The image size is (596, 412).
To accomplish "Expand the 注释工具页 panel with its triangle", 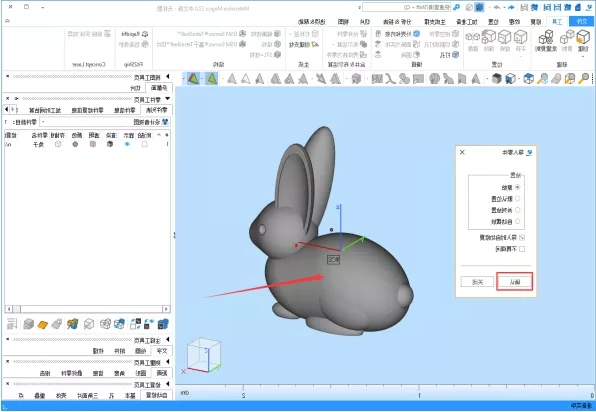I will coord(168,340).
